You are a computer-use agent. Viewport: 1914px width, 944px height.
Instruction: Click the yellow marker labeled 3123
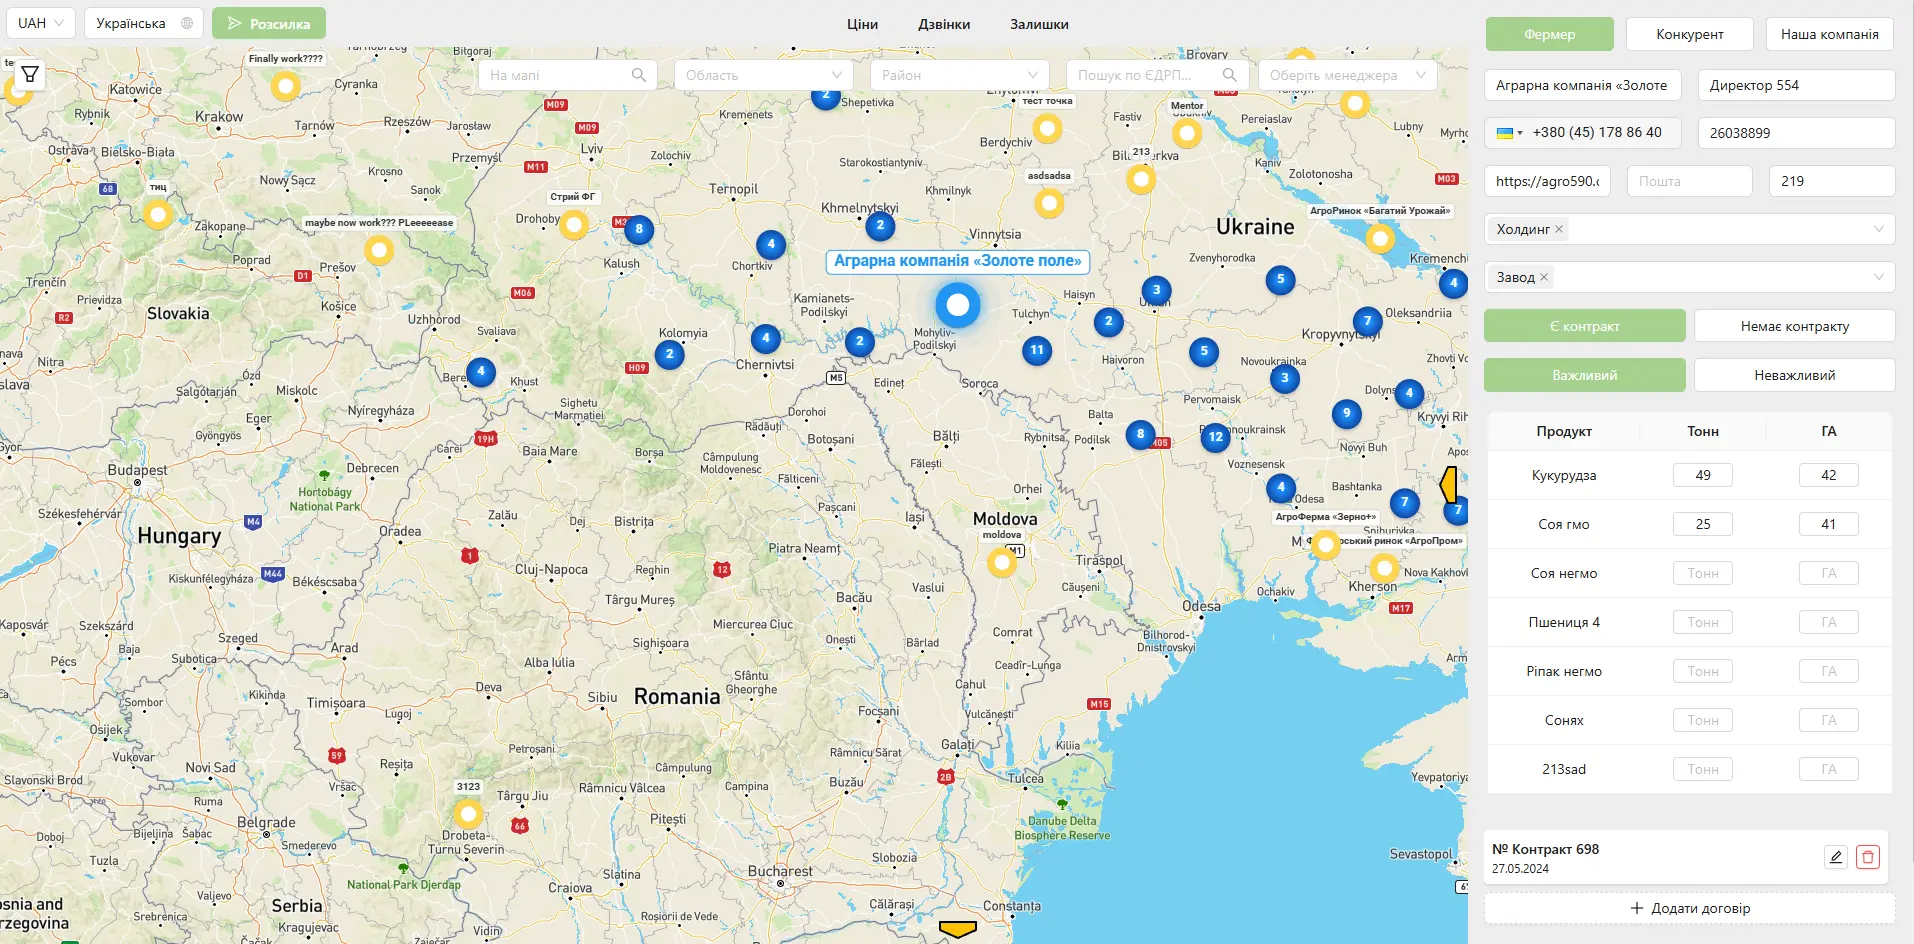point(468,814)
